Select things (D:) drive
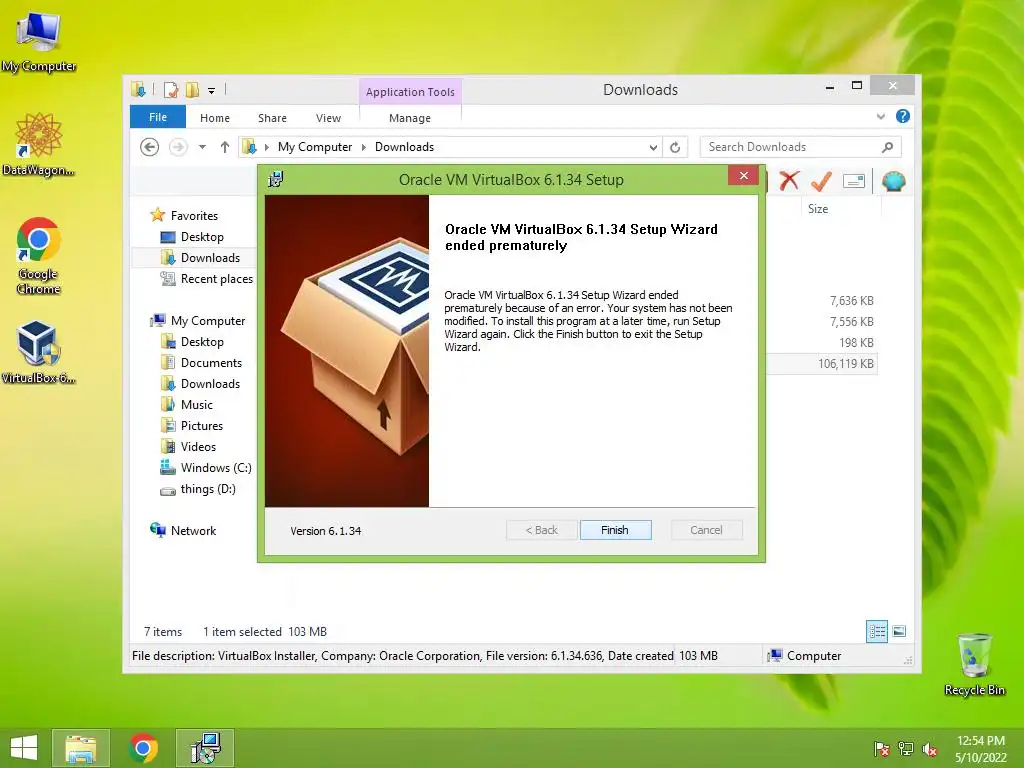The width and height of the screenshot is (1024, 768). 208,488
